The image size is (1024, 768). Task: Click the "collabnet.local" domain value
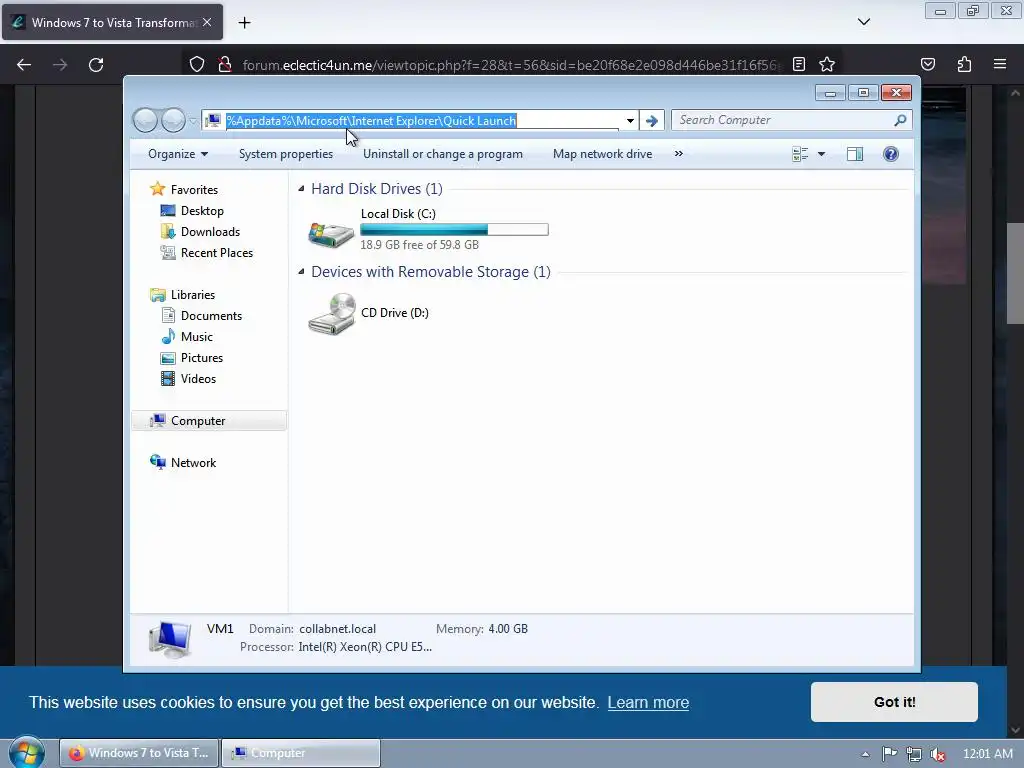point(338,629)
